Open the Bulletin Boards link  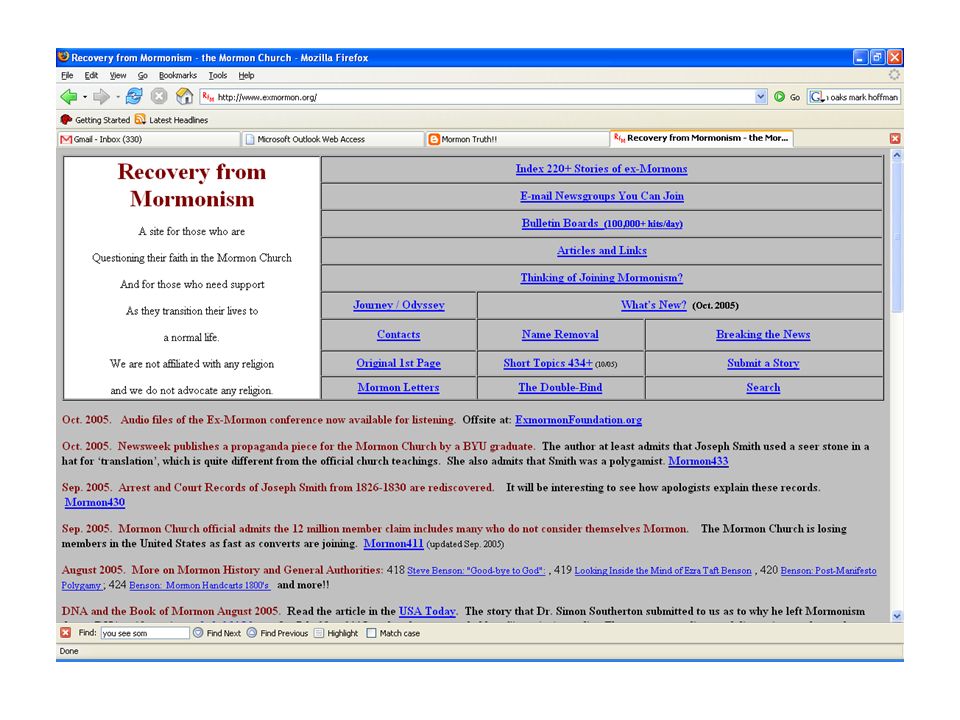(602, 223)
